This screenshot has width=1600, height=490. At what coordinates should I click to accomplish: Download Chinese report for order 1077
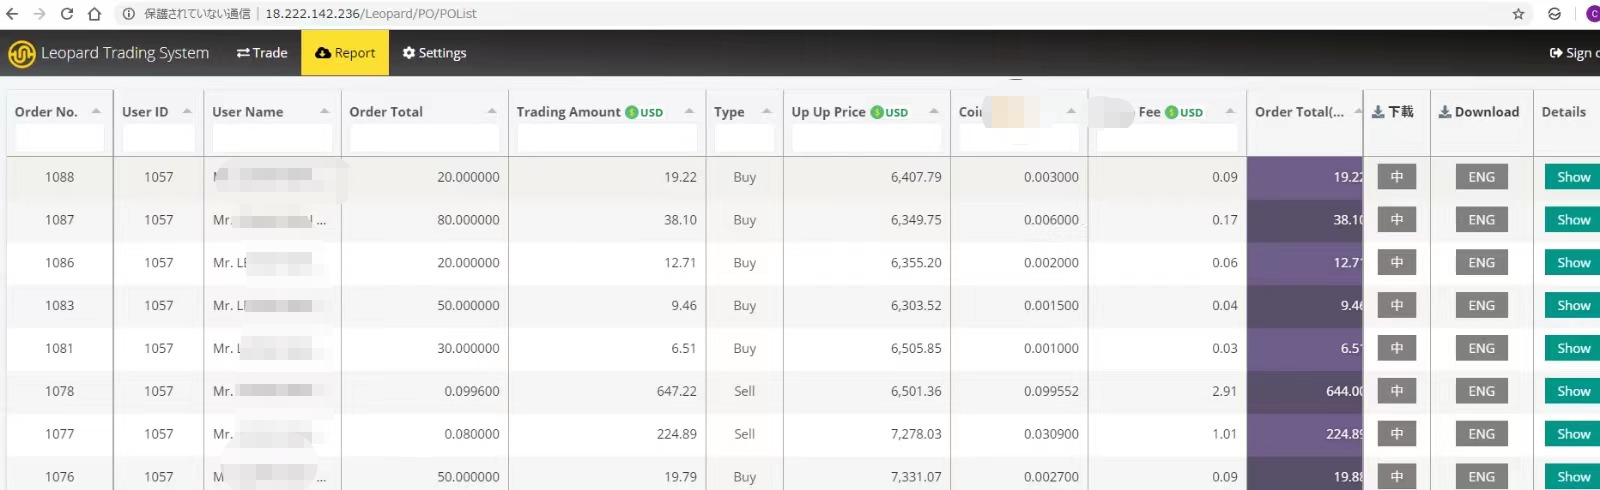click(x=1397, y=434)
